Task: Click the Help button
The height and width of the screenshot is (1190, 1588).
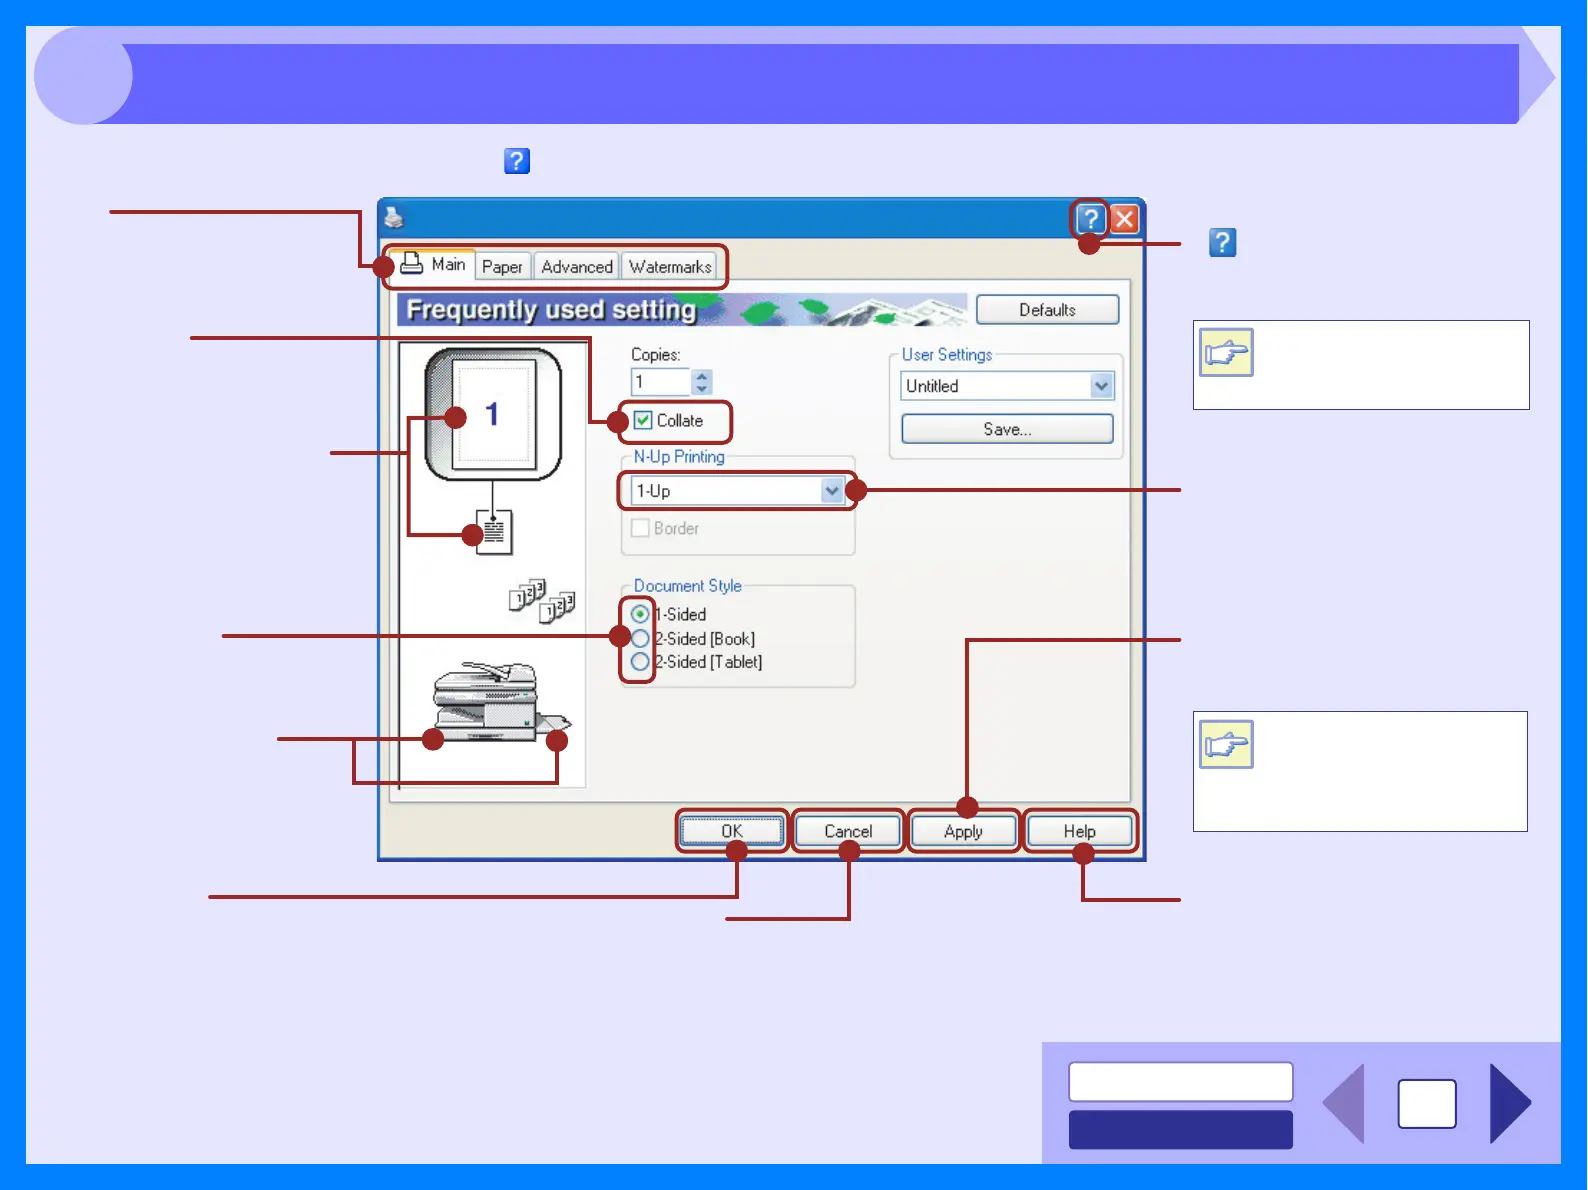Action: click(x=1079, y=831)
